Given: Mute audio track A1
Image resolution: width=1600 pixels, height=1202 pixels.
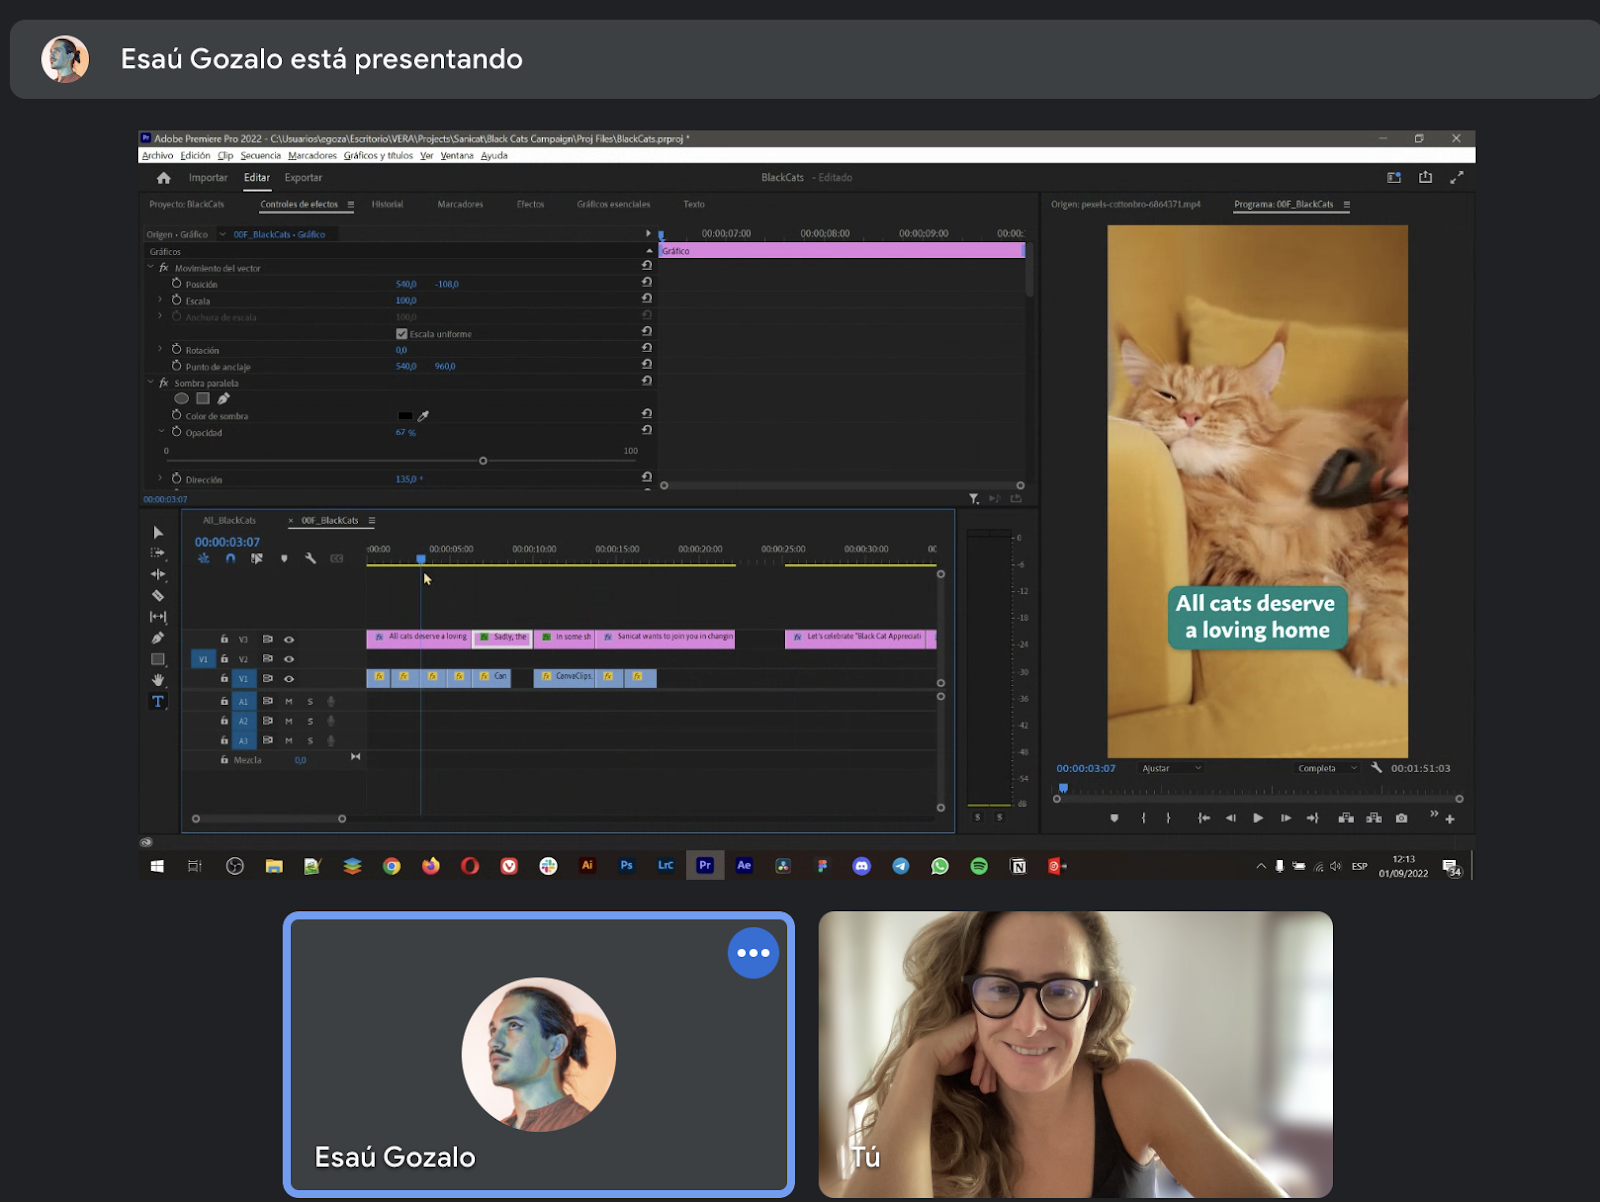Looking at the screenshot, I should (x=289, y=702).
